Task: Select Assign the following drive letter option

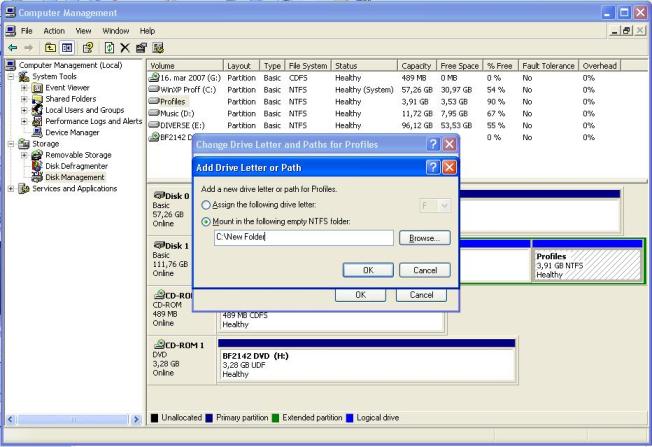Action: (x=206, y=205)
